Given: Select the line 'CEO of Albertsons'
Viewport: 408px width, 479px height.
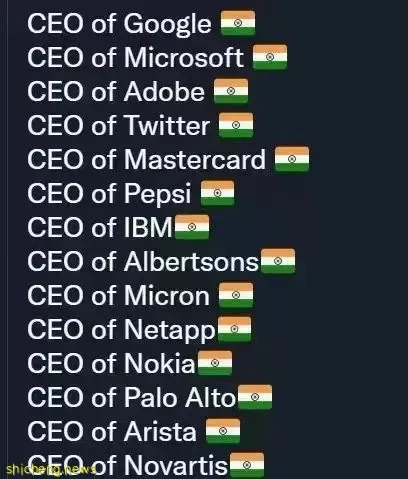Looking at the screenshot, I should [x=143, y=261].
